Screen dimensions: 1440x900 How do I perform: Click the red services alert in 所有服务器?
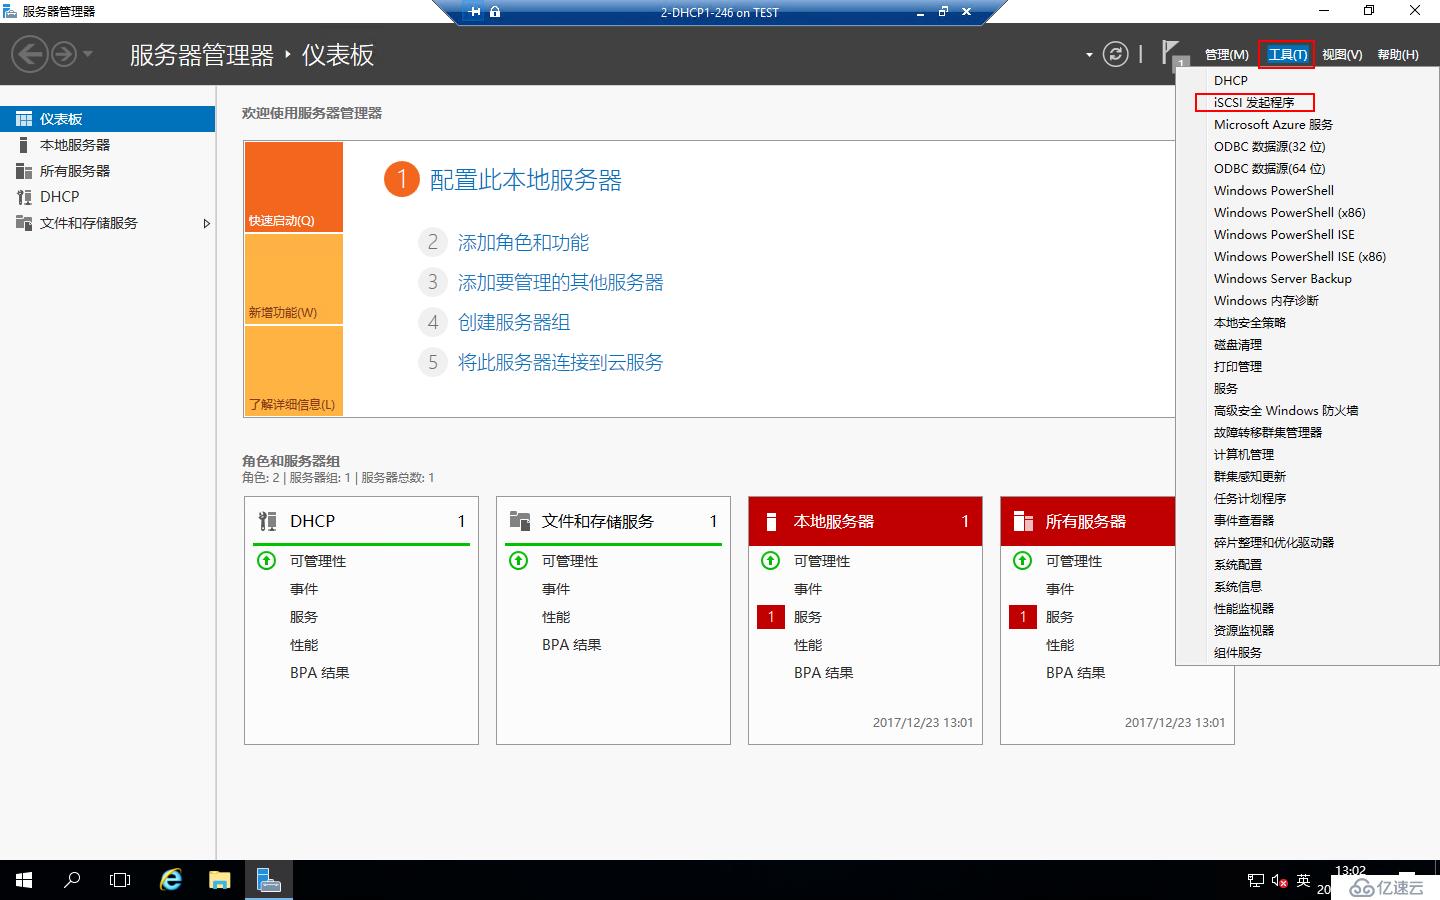point(1023,617)
